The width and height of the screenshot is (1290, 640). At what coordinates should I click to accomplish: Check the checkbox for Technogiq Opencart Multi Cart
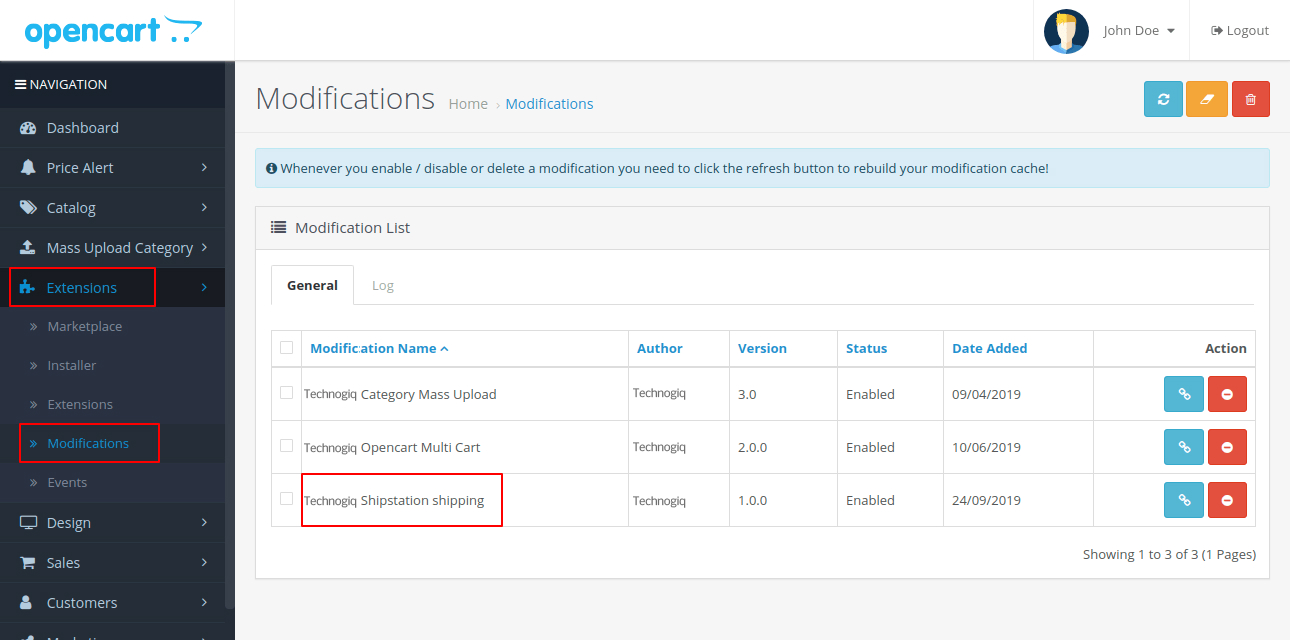click(286, 447)
